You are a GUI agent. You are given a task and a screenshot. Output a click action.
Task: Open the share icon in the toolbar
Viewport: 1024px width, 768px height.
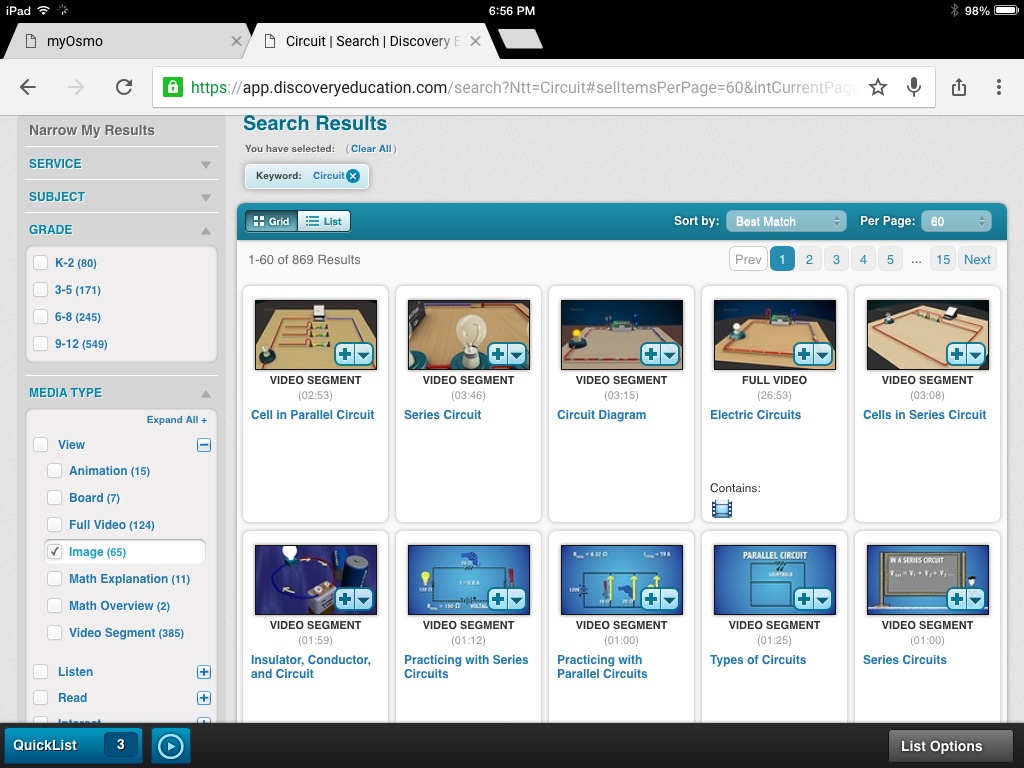[959, 87]
